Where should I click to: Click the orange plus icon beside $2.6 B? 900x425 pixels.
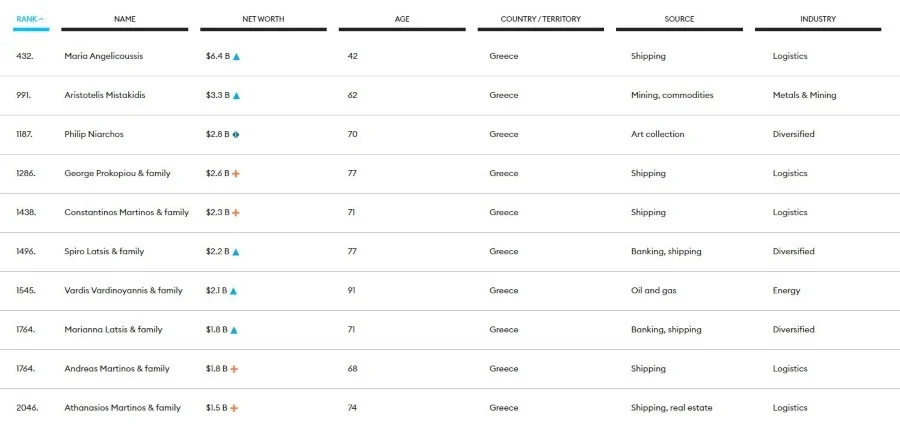pos(236,174)
